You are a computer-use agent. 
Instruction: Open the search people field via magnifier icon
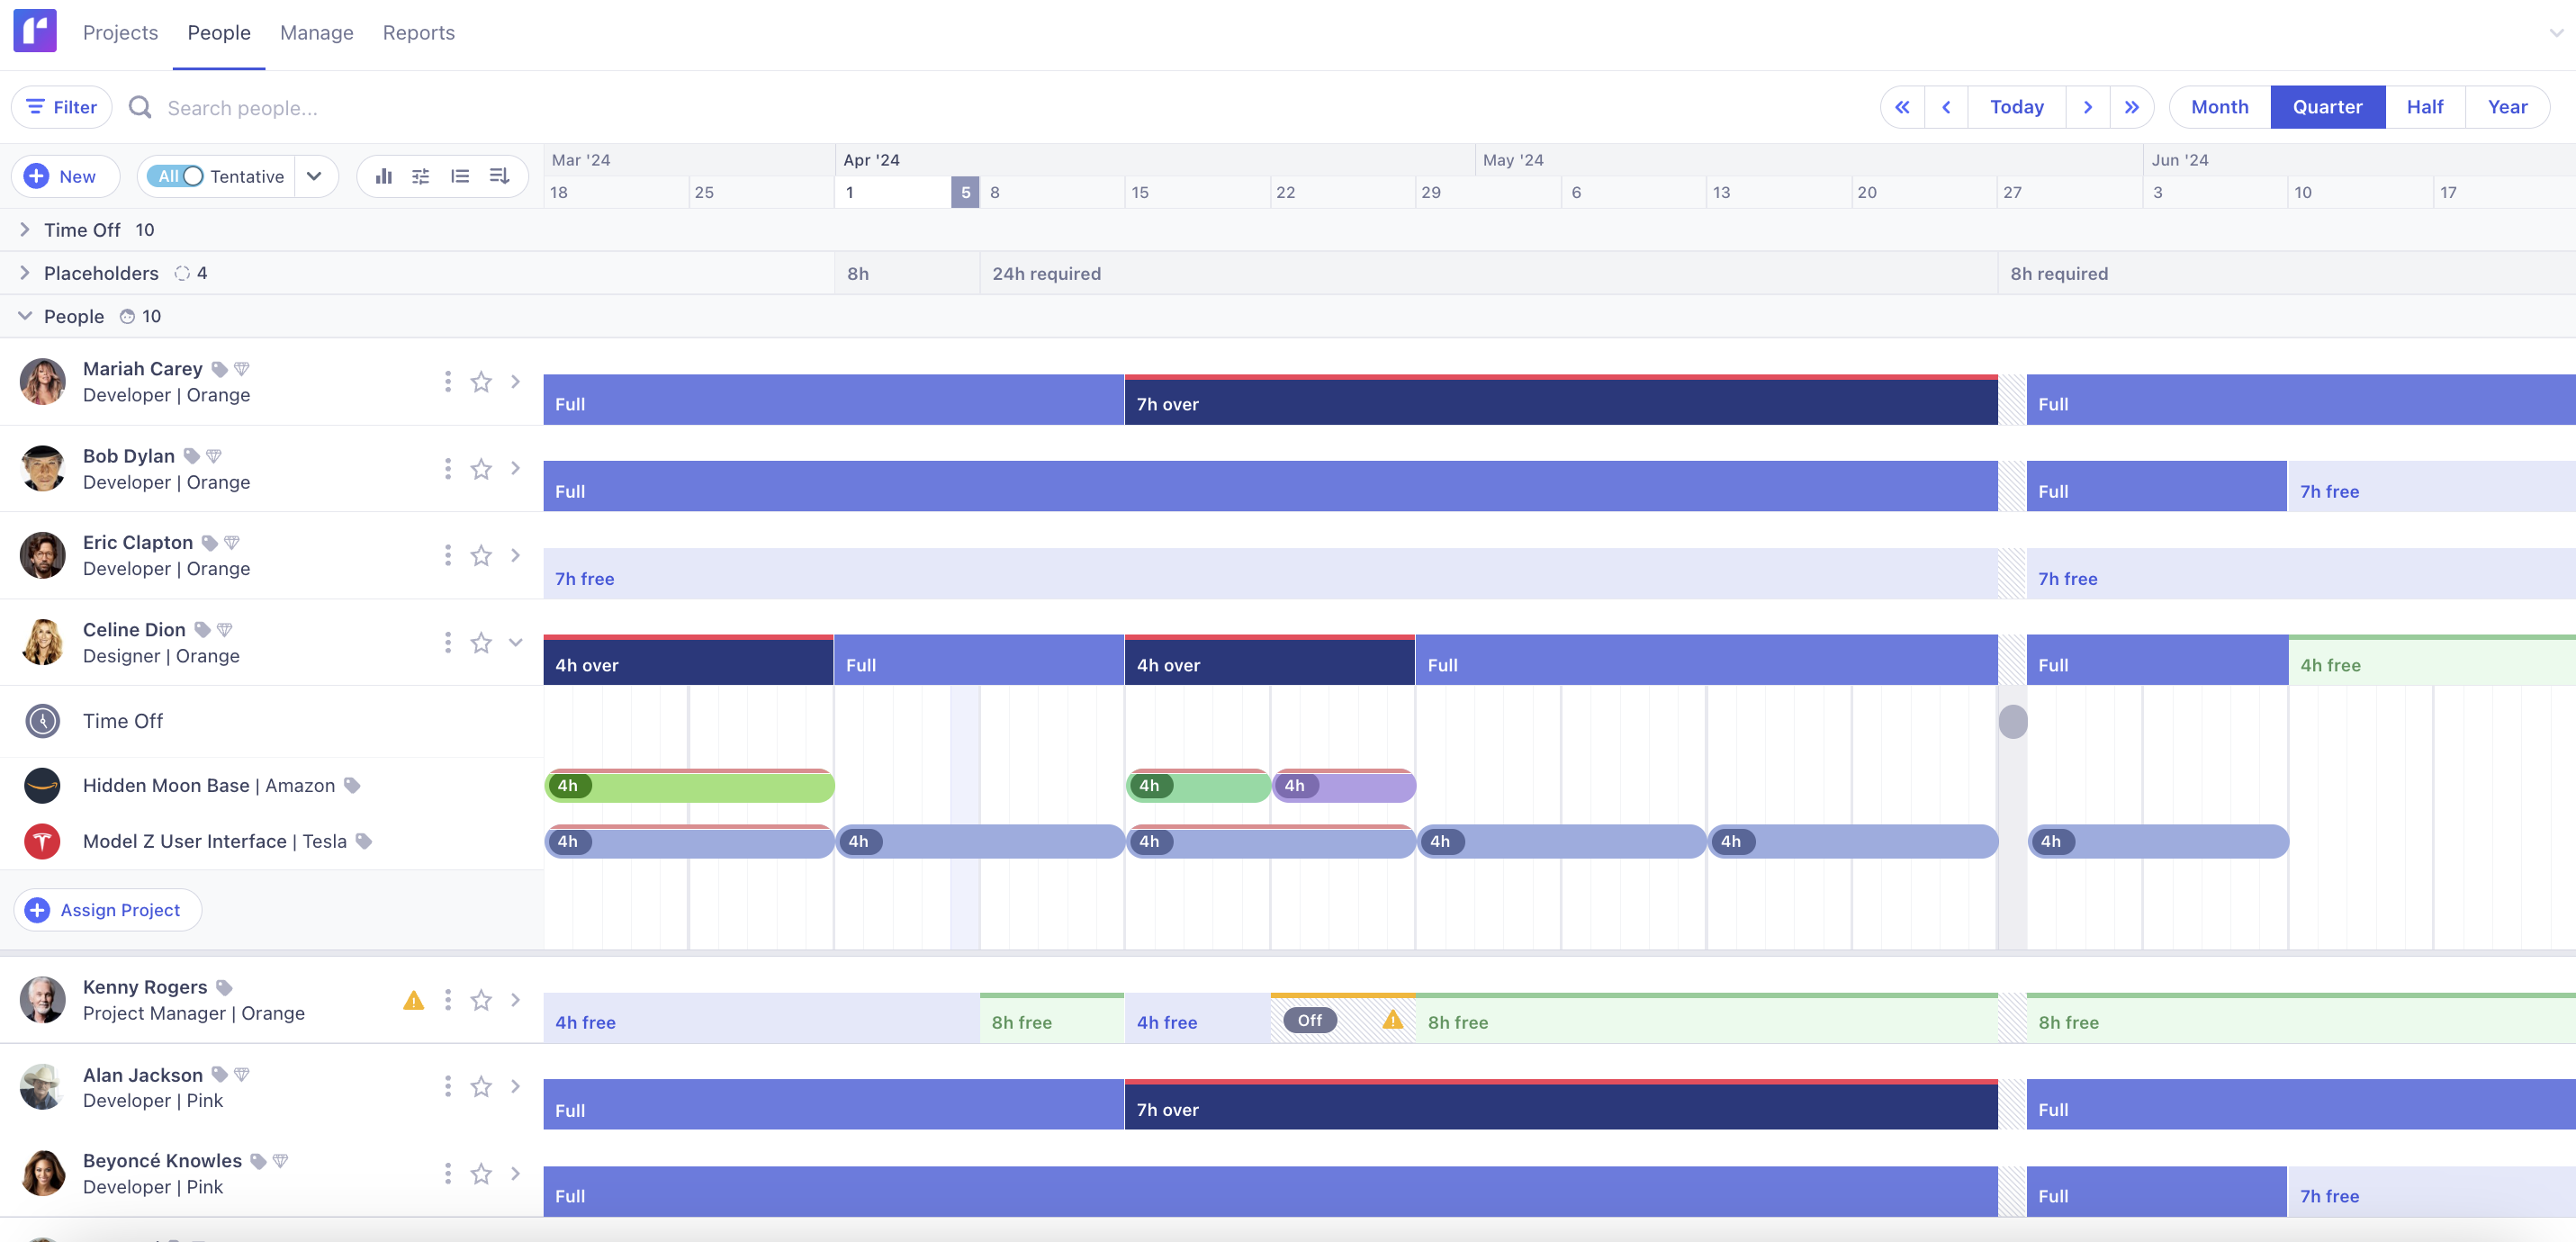[140, 107]
